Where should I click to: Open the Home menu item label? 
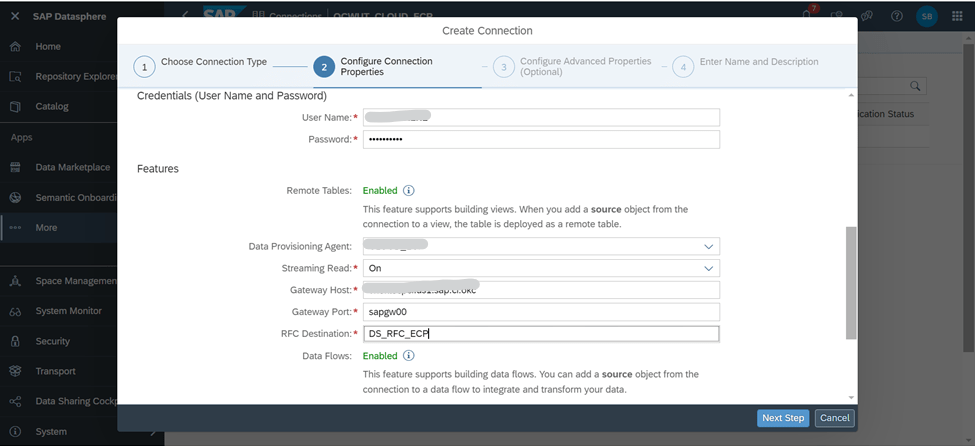(48, 47)
